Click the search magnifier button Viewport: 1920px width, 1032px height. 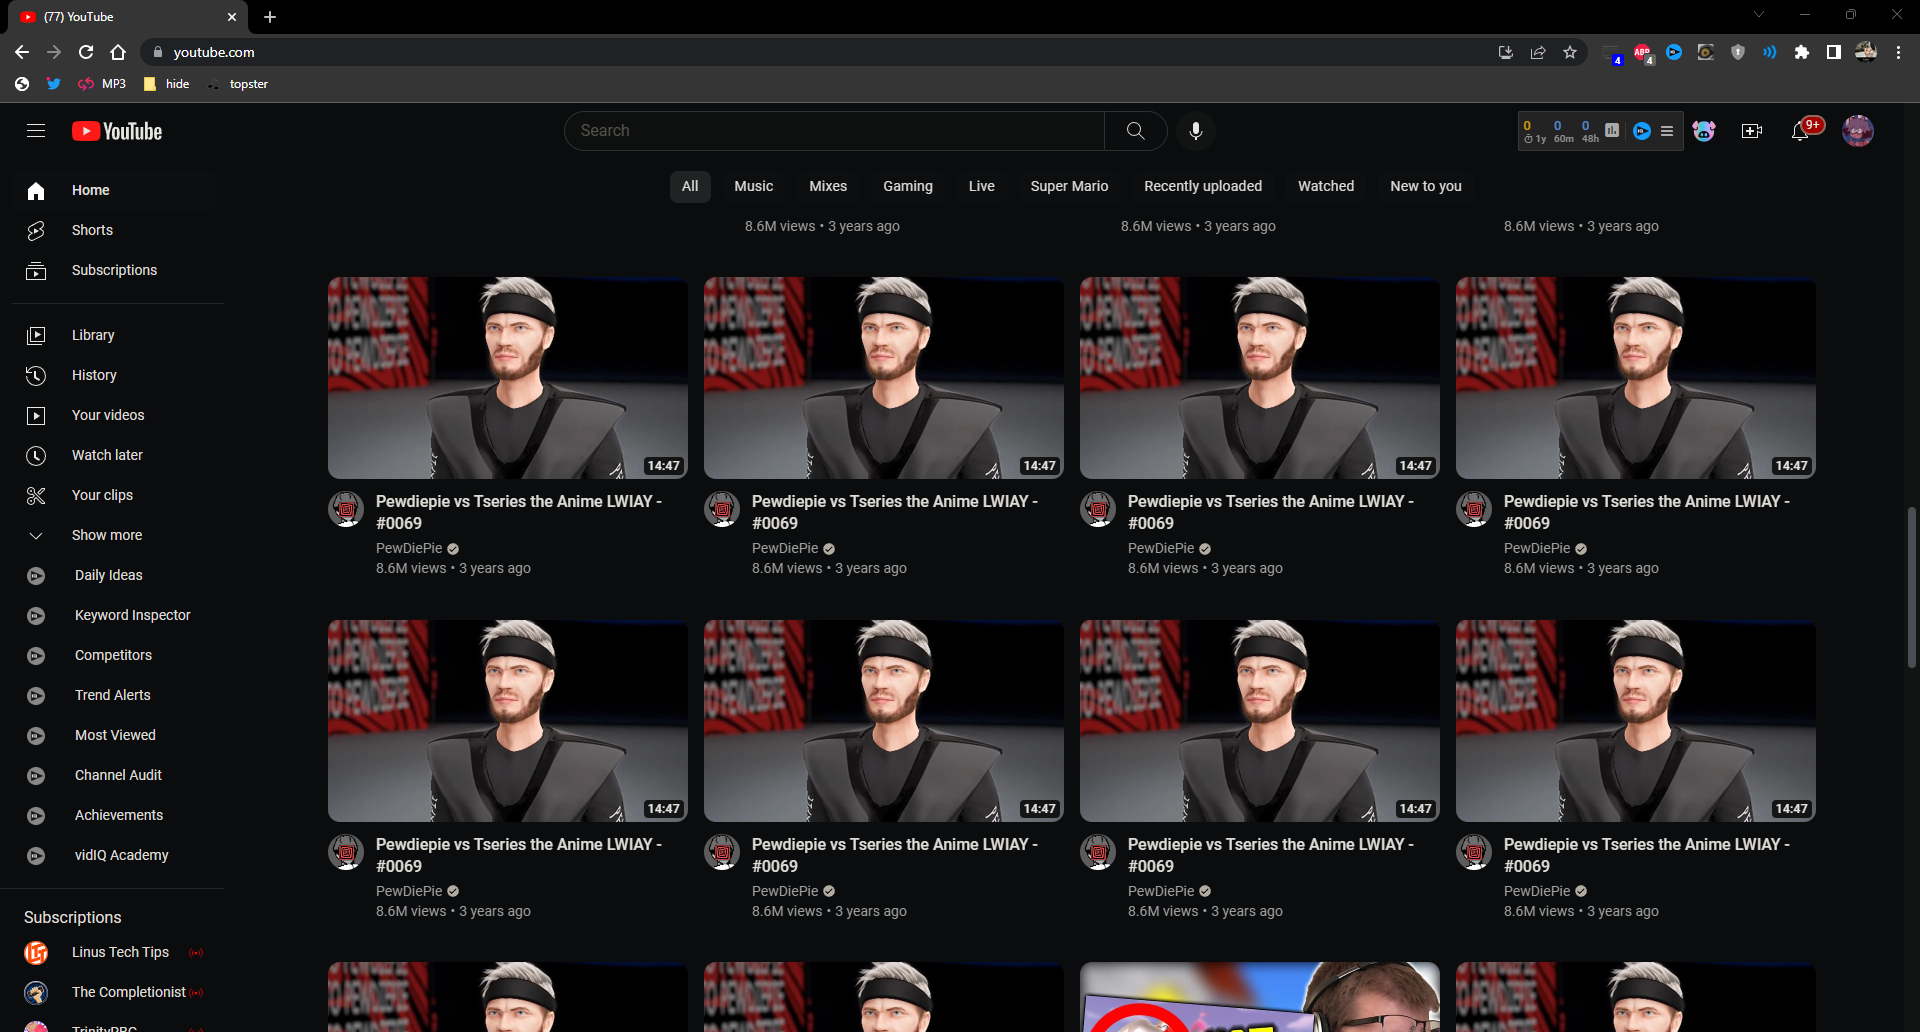click(1135, 131)
